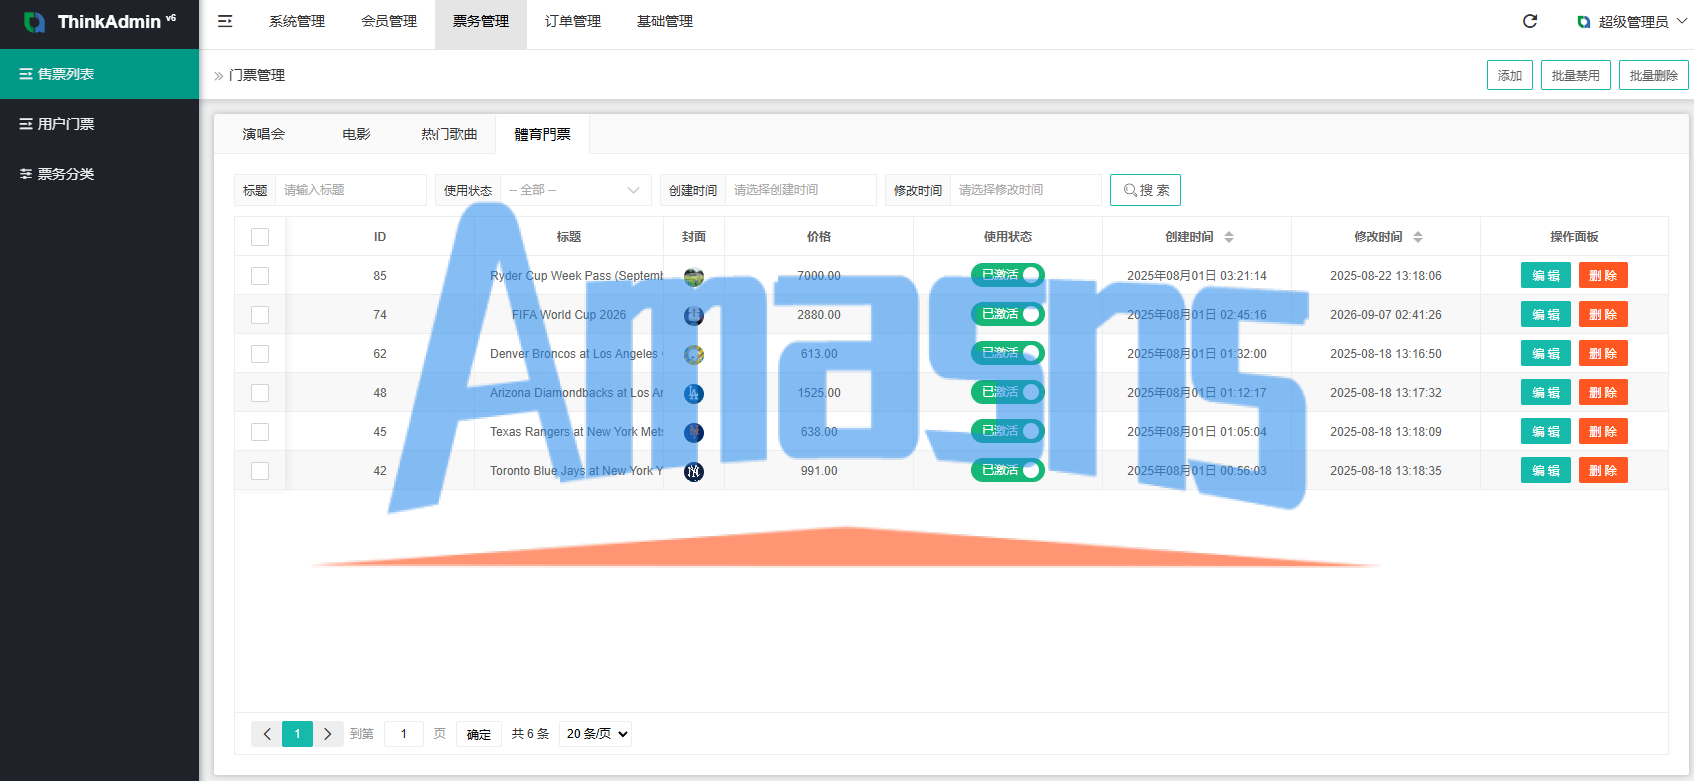Switch to the 热门歌曲 tab
Screen dimensions: 1694x781
(449, 134)
